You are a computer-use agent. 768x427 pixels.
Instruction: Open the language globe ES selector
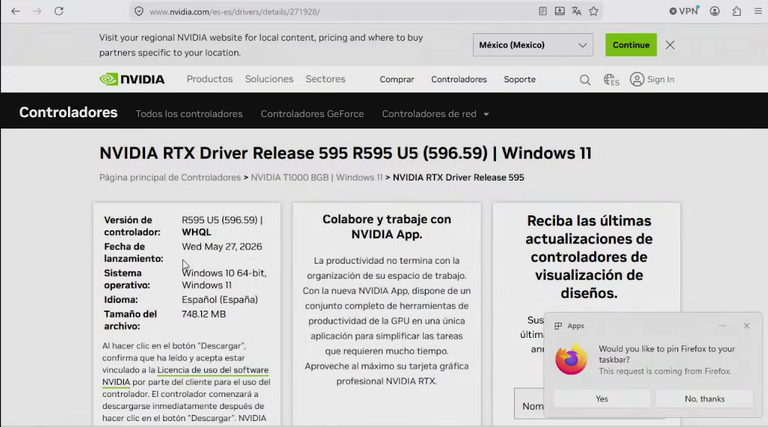click(611, 79)
